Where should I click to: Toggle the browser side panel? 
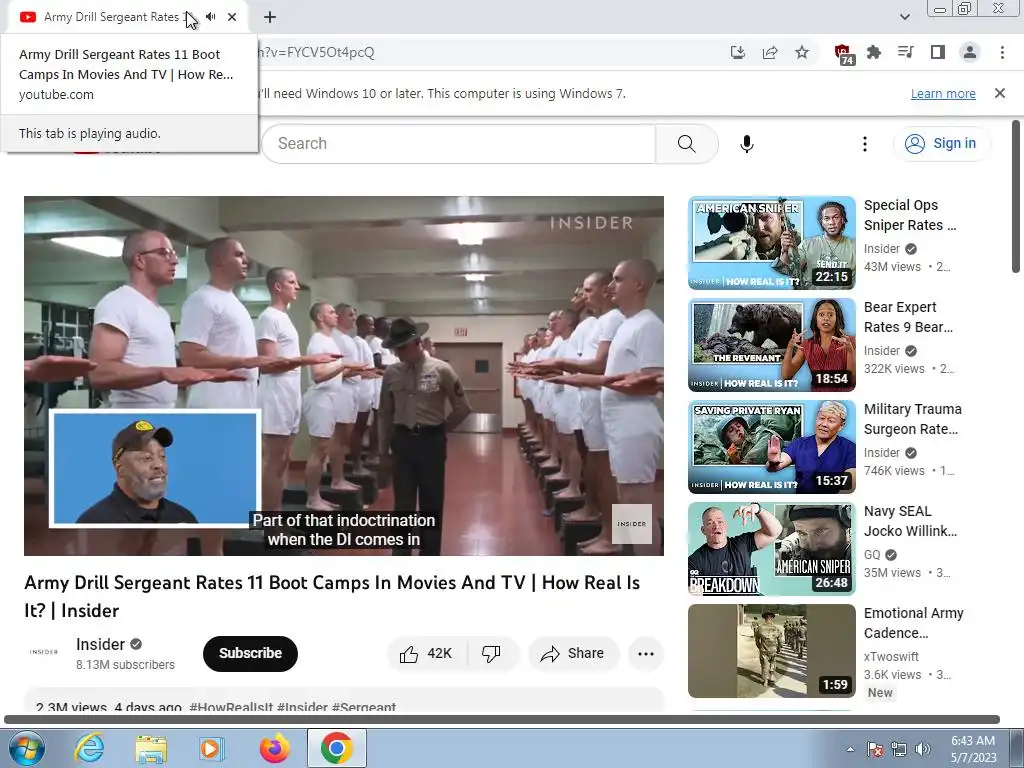coord(938,52)
